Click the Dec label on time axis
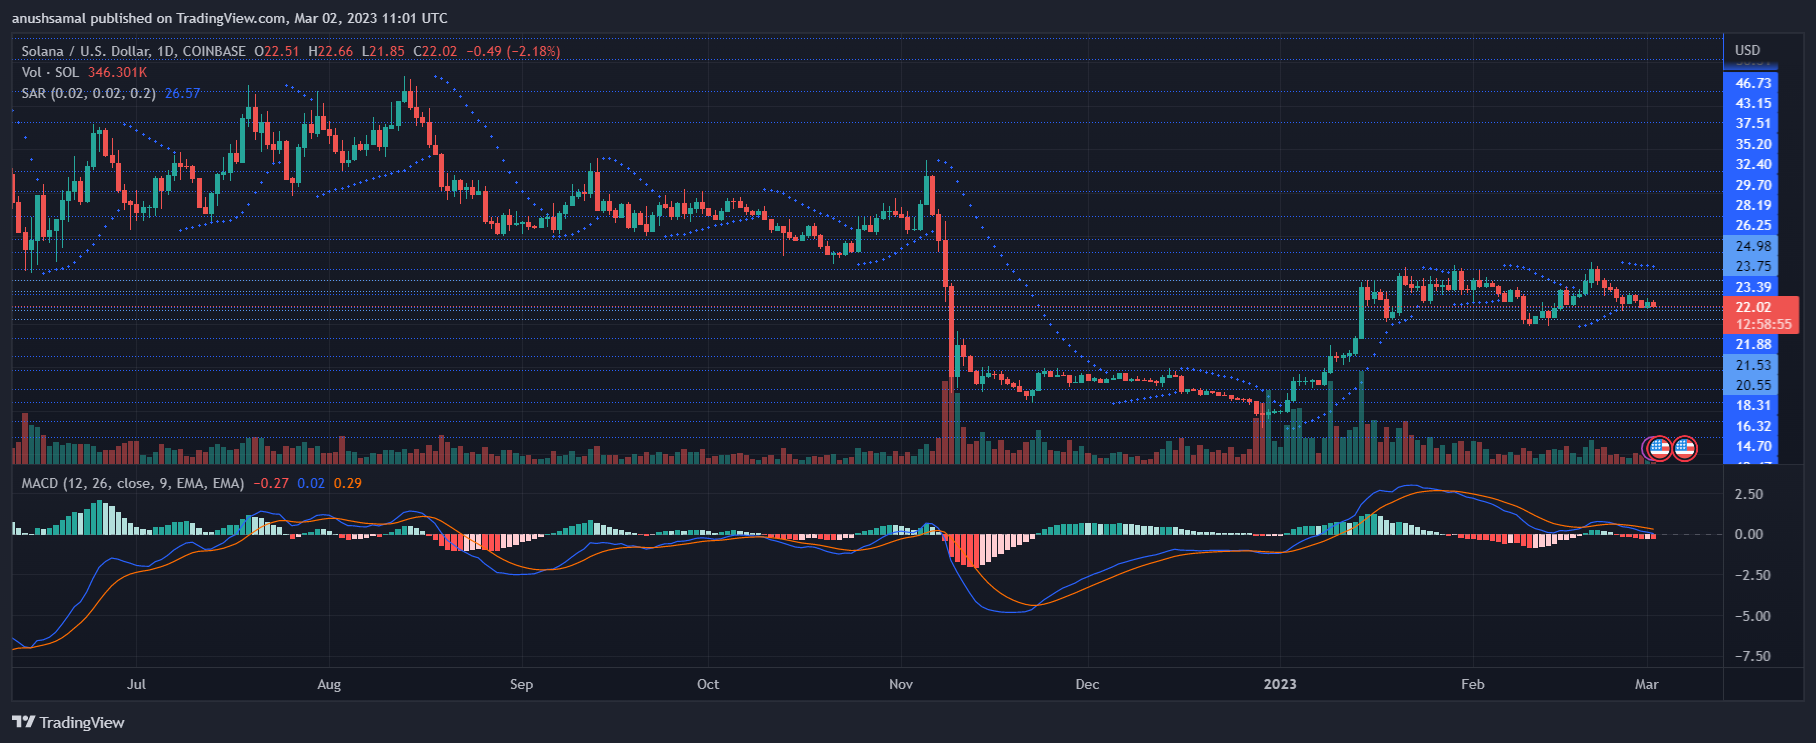1816x743 pixels. coord(1087,684)
